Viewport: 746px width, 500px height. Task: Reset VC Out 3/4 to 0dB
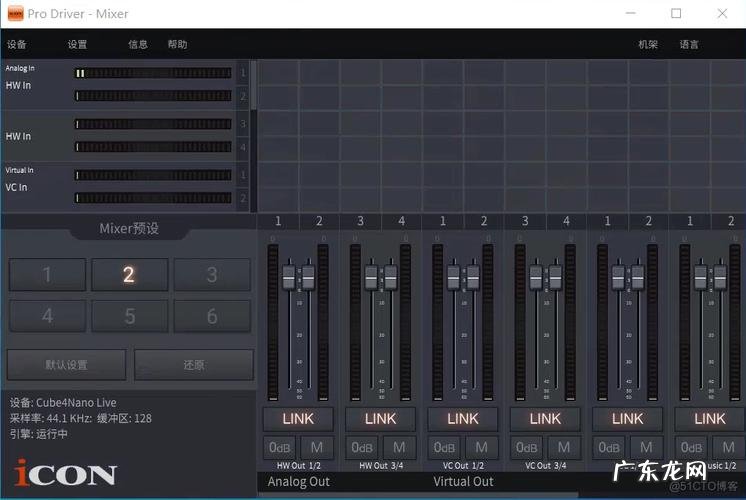click(x=527, y=448)
